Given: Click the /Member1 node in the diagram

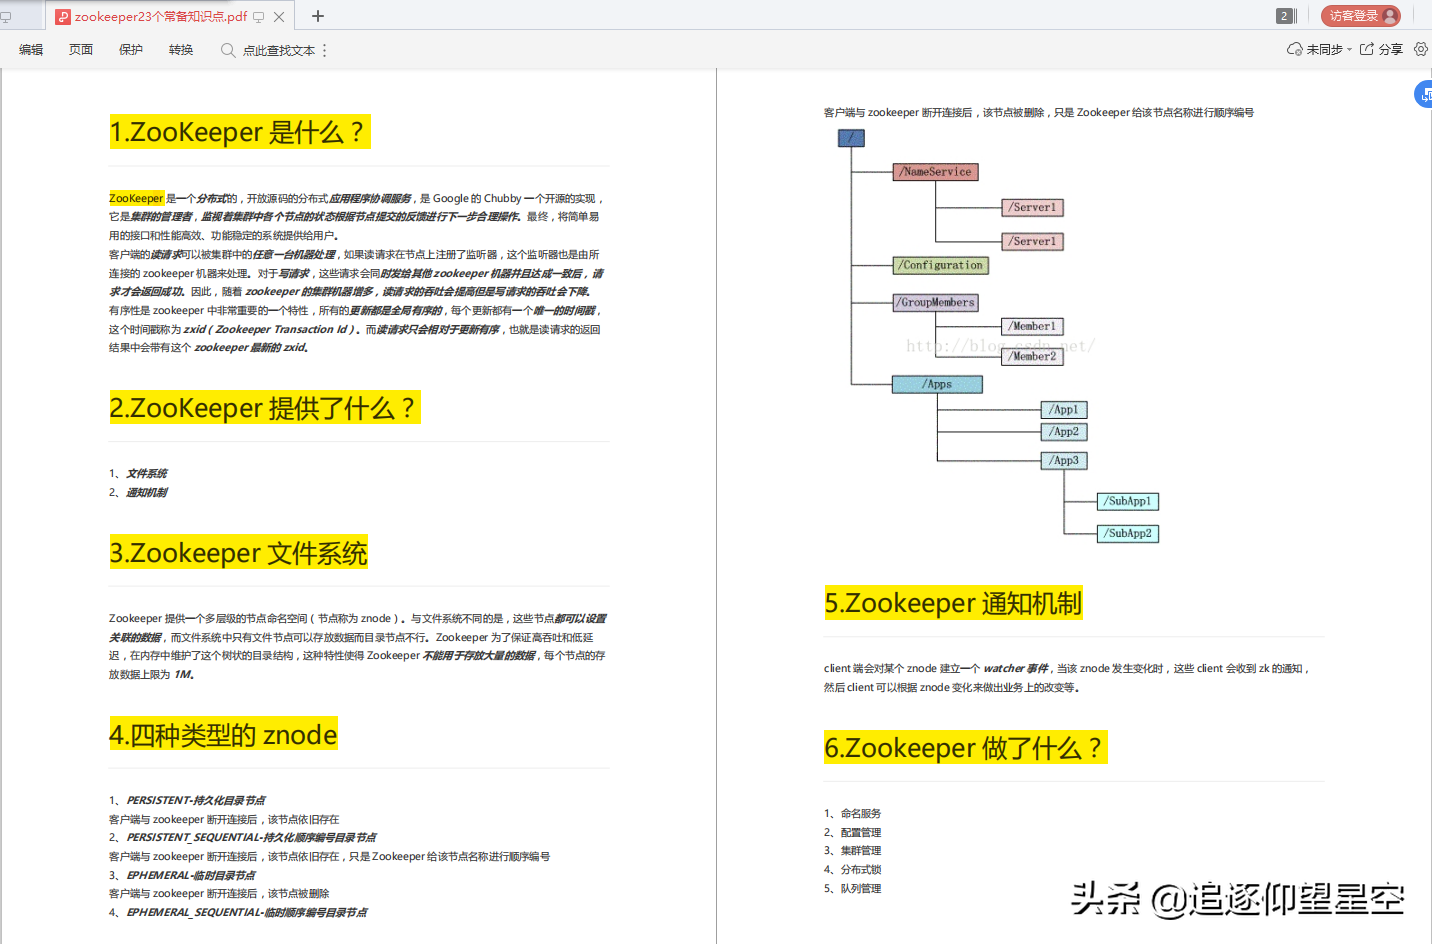Looking at the screenshot, I should [x=1033, y=326].
